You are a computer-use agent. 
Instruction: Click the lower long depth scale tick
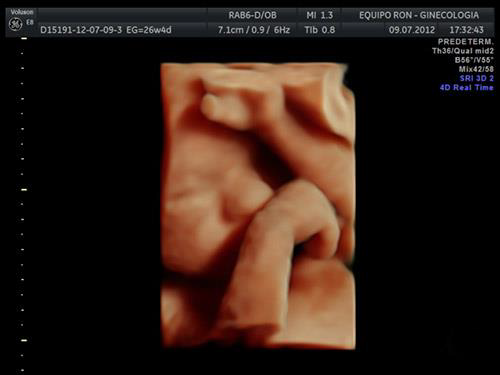24,340
